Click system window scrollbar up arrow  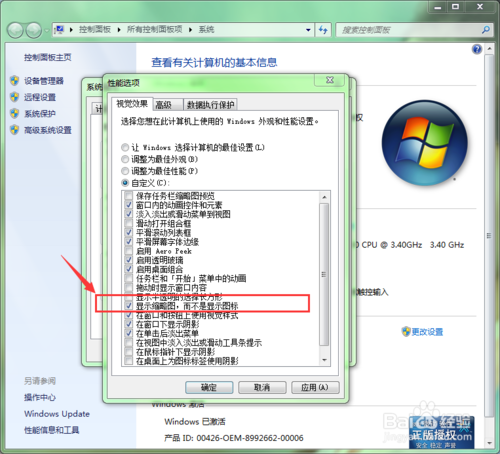[489, 49]
